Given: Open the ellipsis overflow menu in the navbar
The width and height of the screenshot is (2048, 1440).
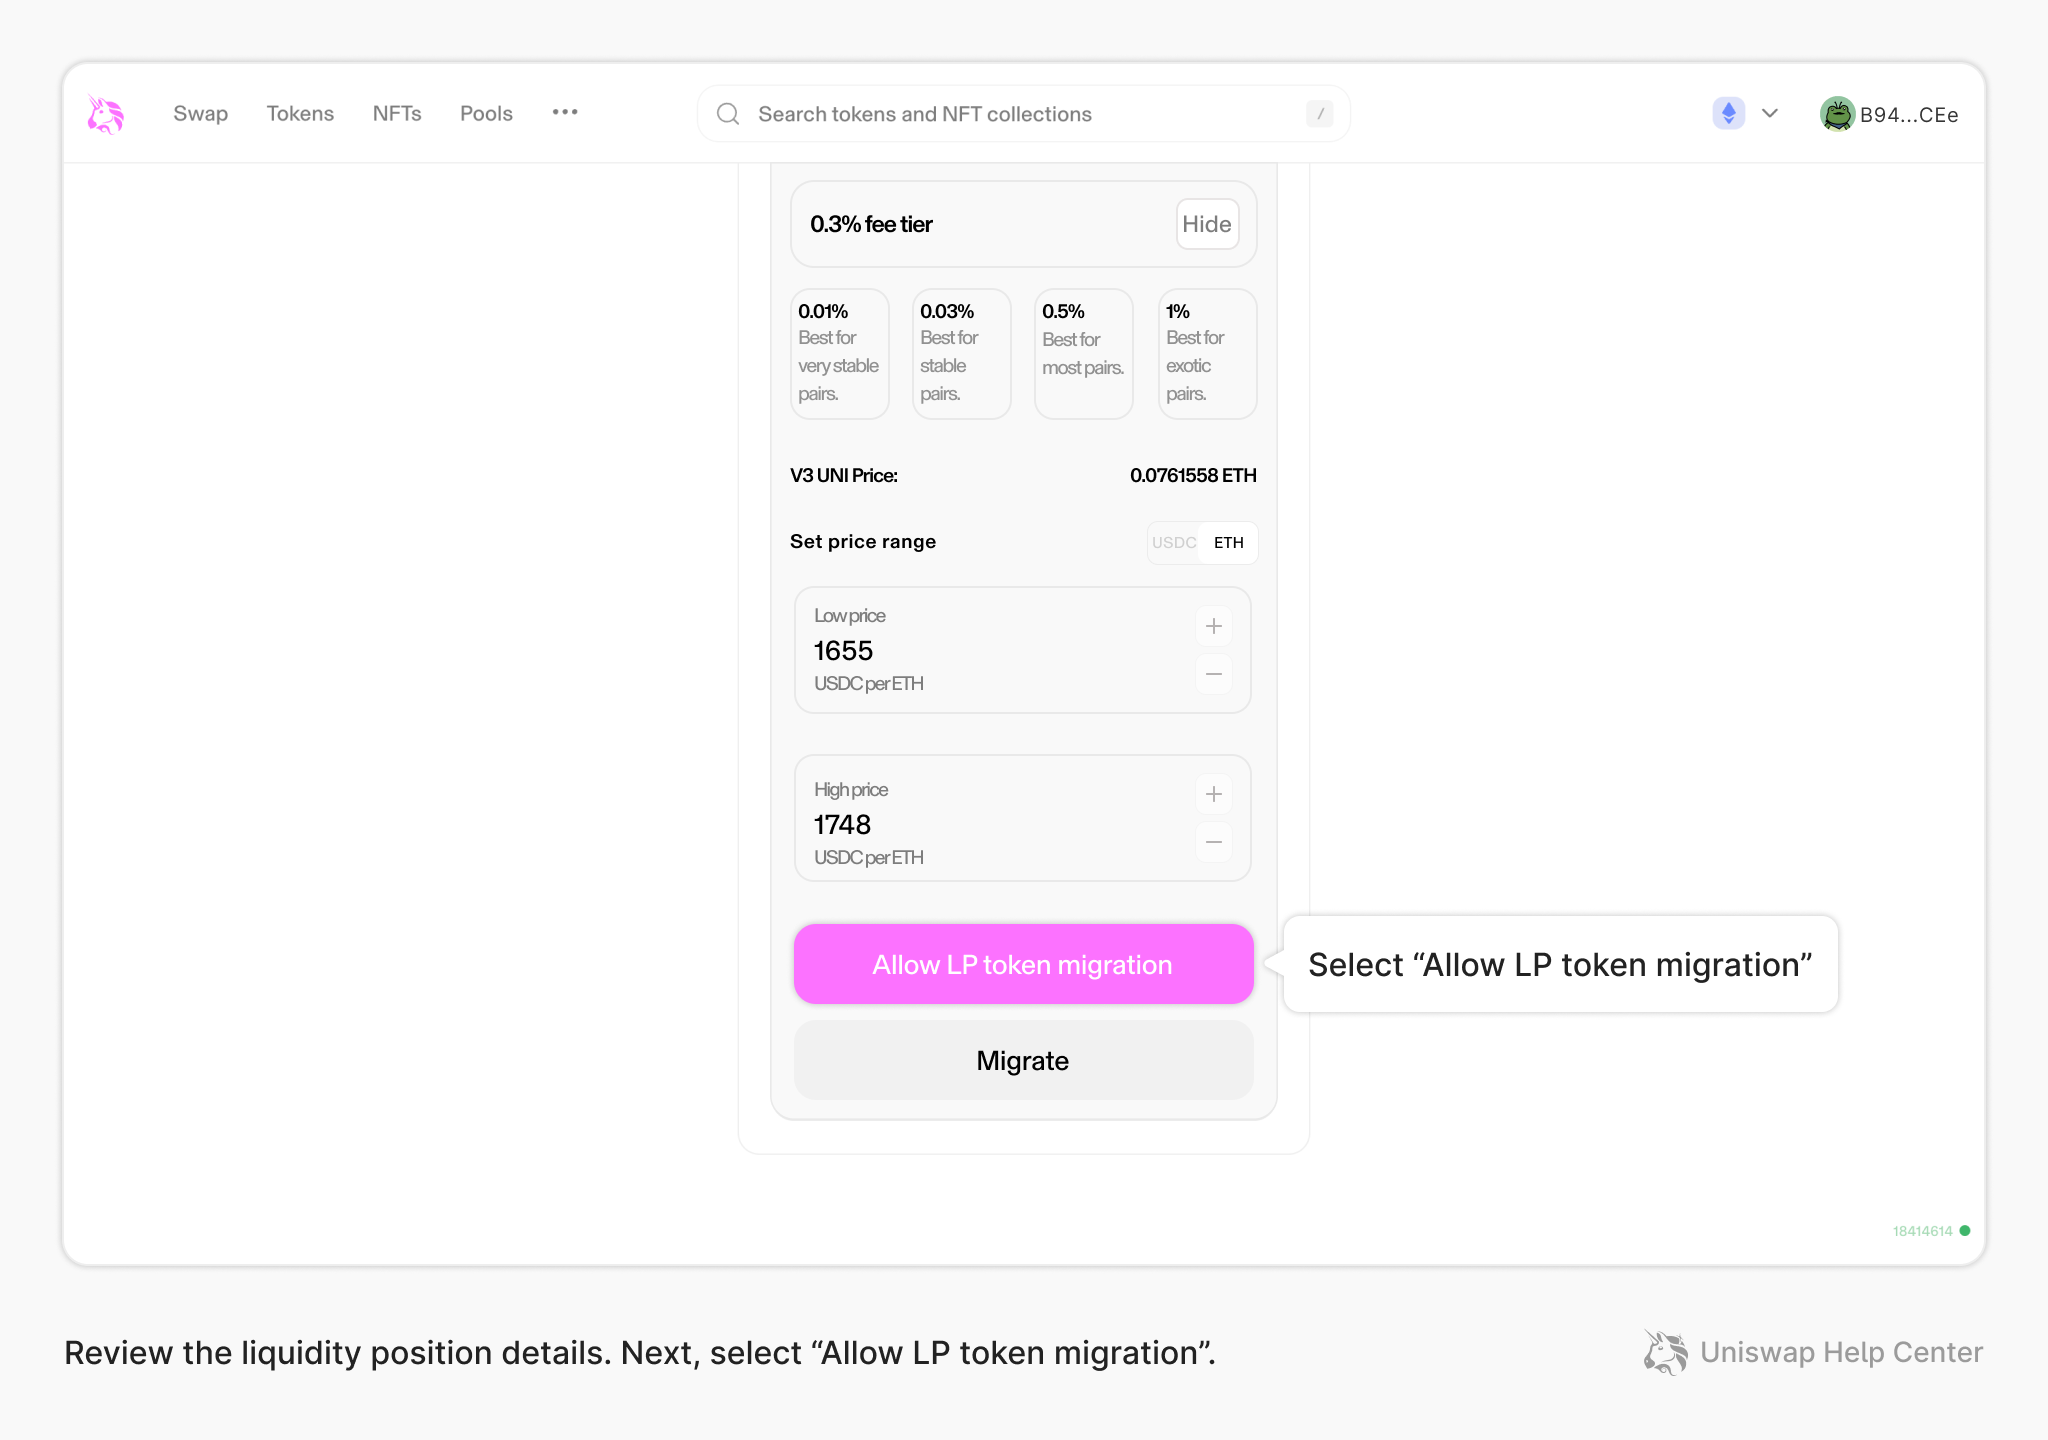Looking at the screenshot, I should [565, 113].
